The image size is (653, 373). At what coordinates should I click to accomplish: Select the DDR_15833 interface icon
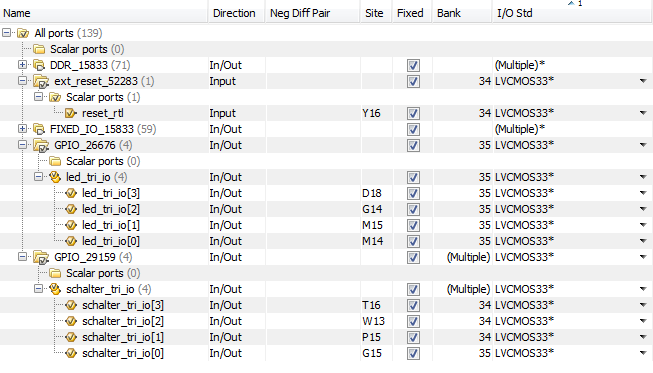(x=39, y=65)
